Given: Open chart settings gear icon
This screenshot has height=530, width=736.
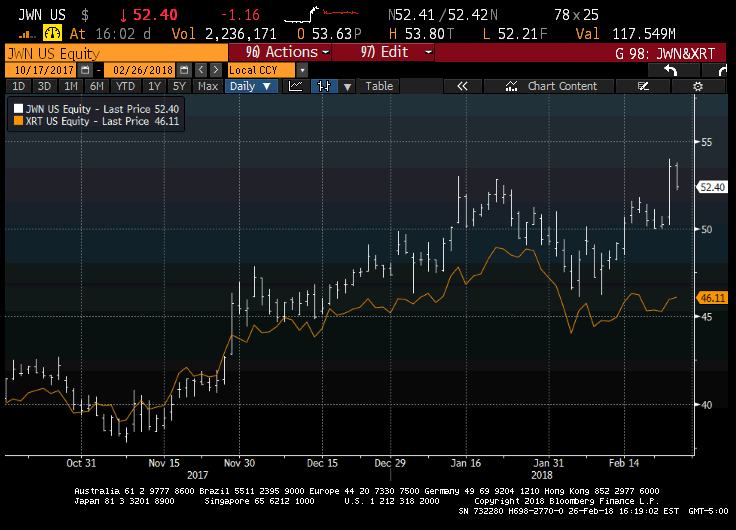Looking at the screenshot, I should (x=698, y=86).
